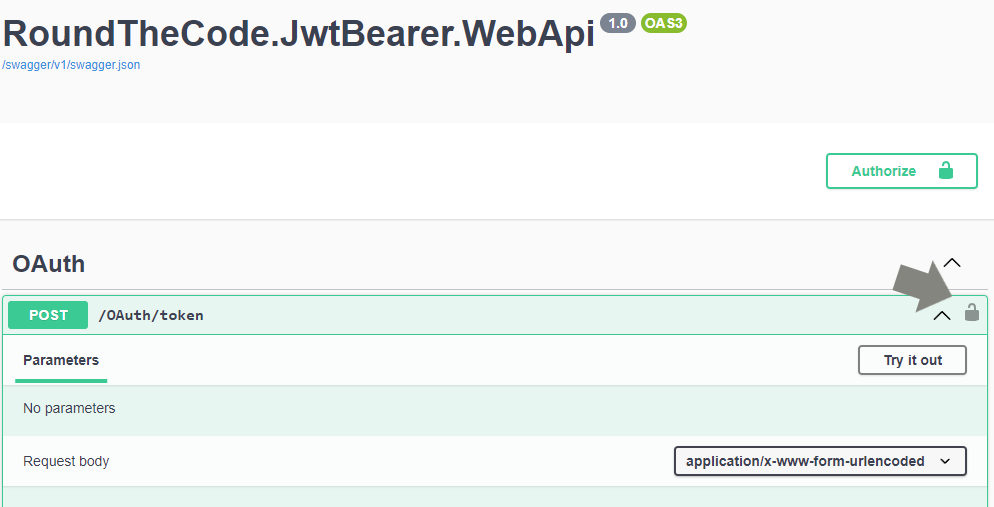This screenshot has height=507, width=994.
Task: Click the small arrow in the content type dropdown
Action: (x=945, y=461)
